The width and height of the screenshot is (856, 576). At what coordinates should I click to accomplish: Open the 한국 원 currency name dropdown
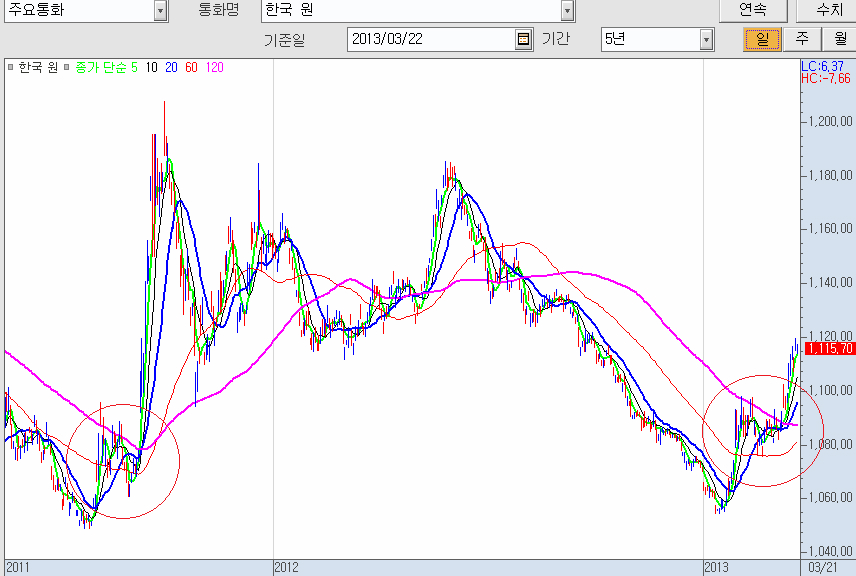(567, 11)
